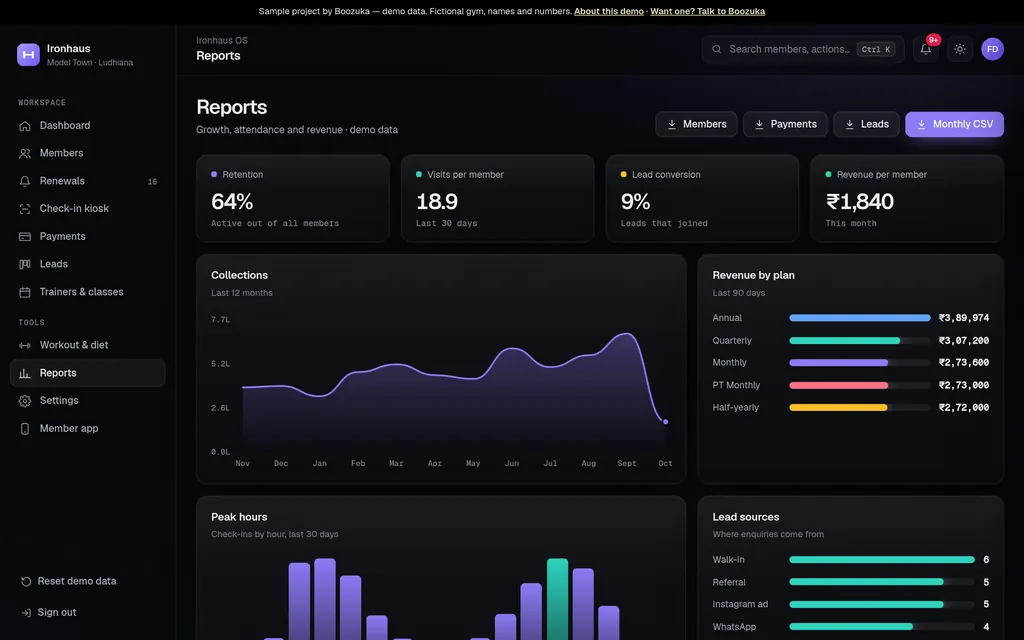Click the Annual revenue blue bar

[x=859, y=318]
